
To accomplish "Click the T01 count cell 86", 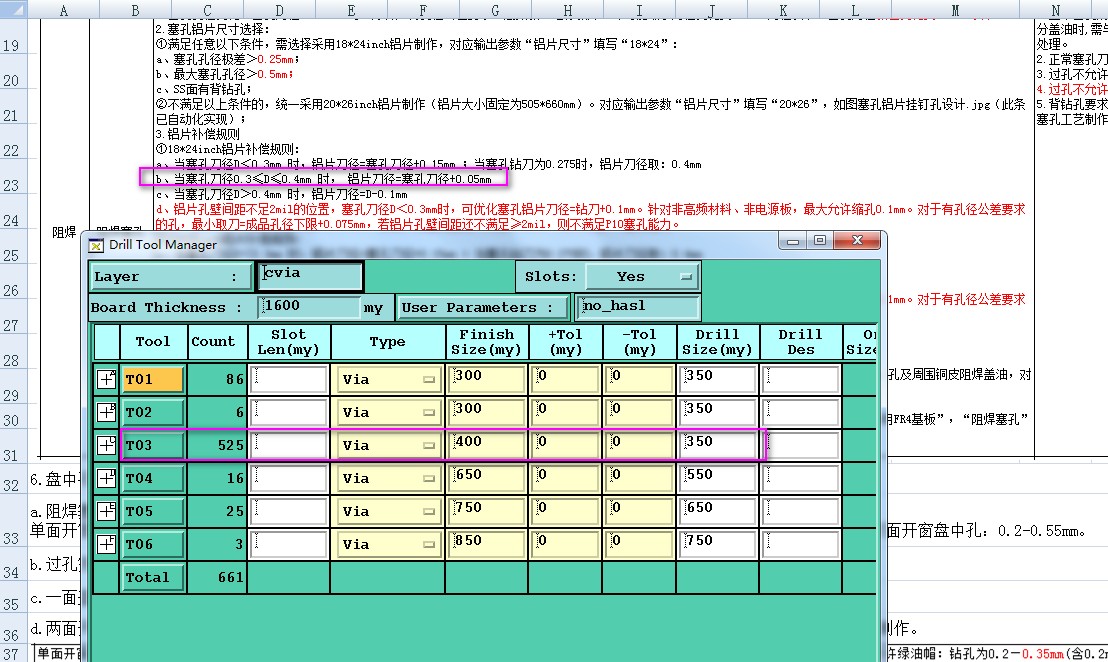I will tap(218, 379).
